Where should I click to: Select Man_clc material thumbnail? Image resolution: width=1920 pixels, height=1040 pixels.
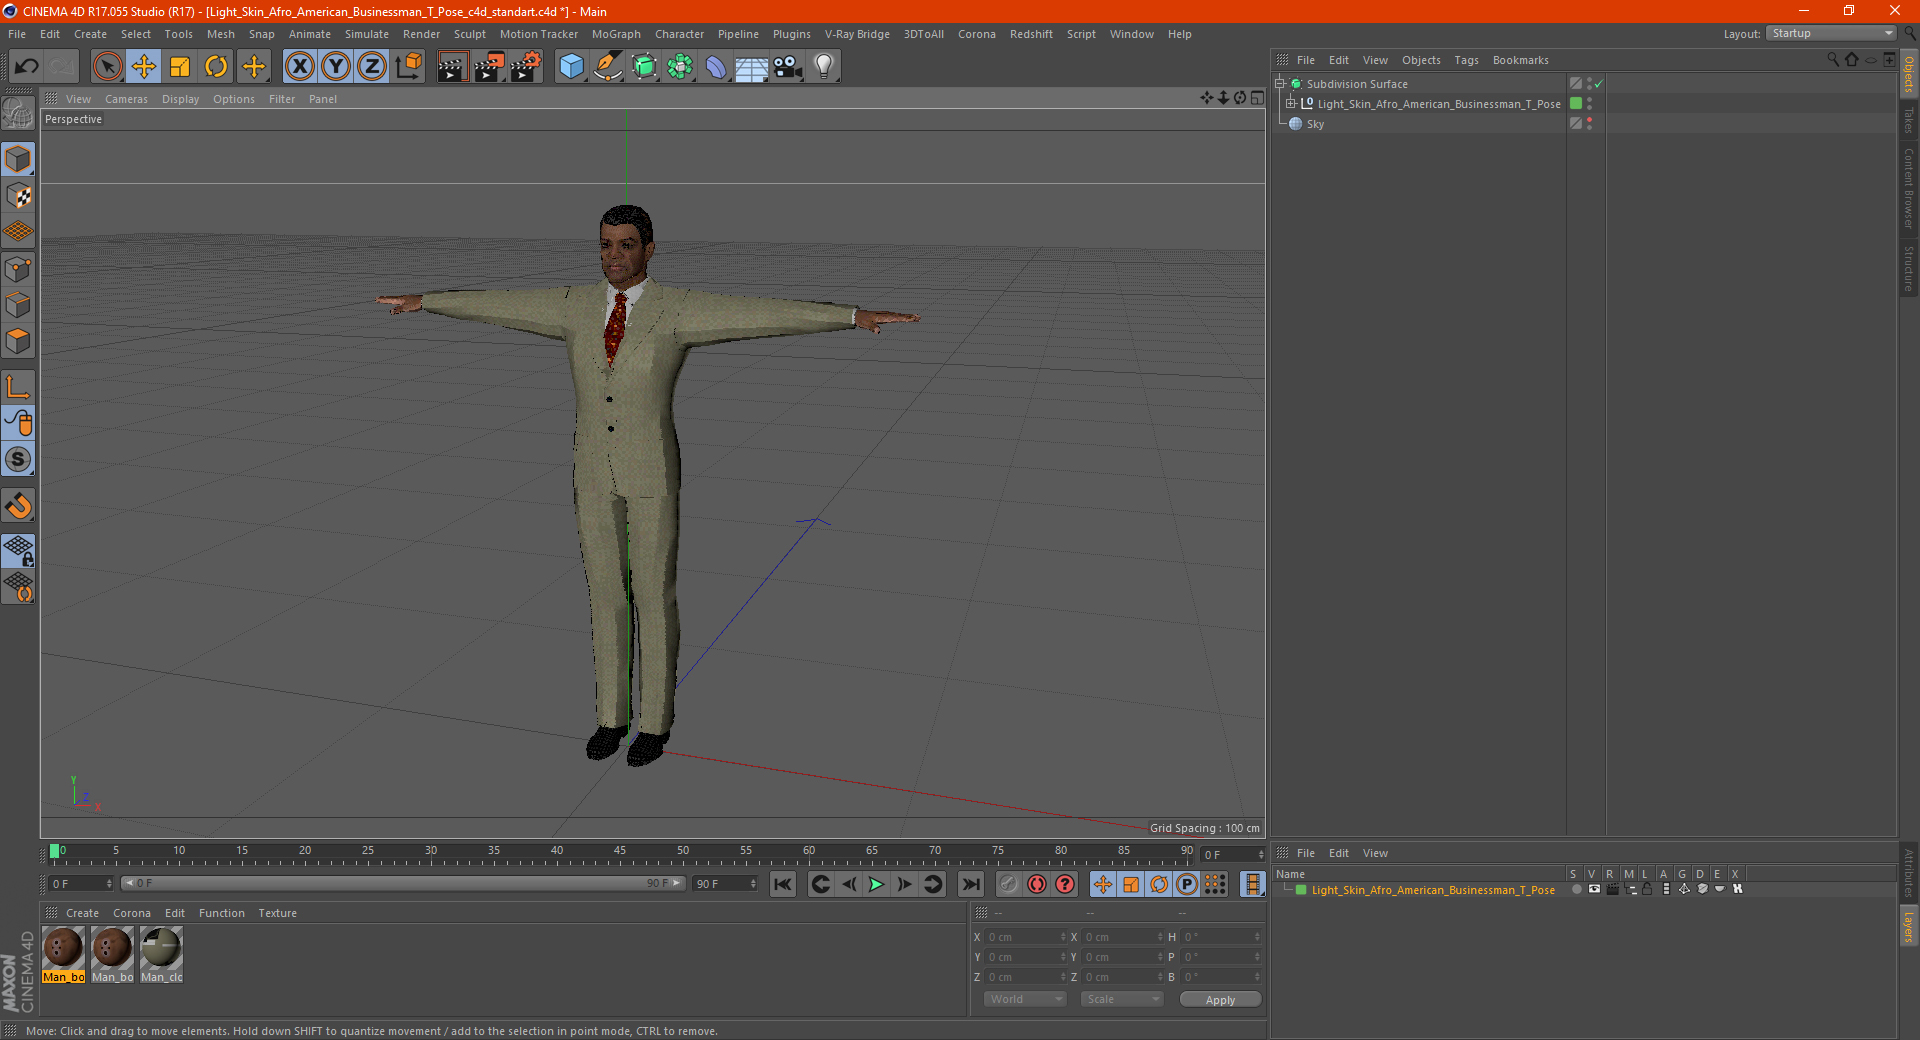[x=161, y=955]
